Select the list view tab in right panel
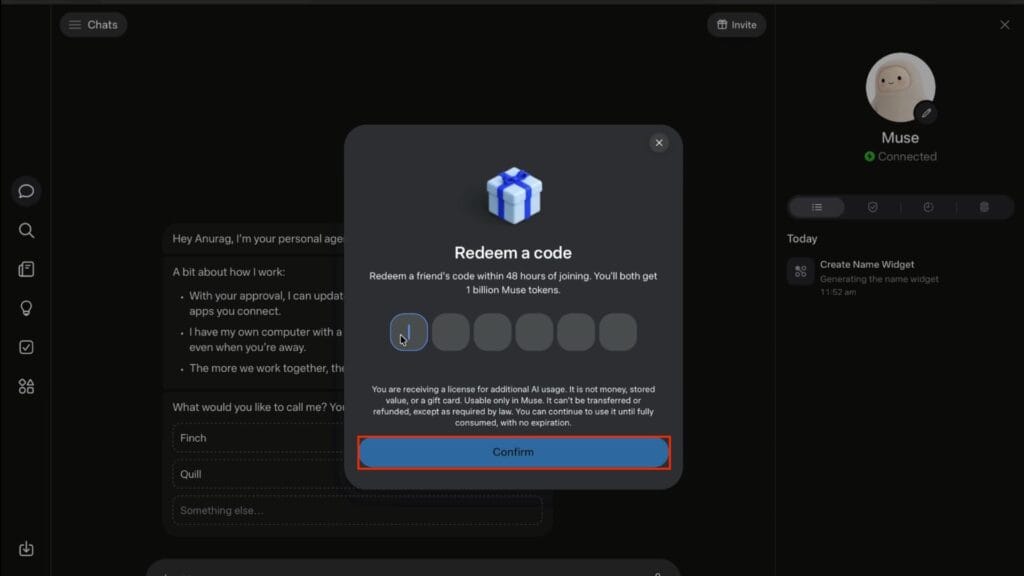 click(x=817, y=207)
